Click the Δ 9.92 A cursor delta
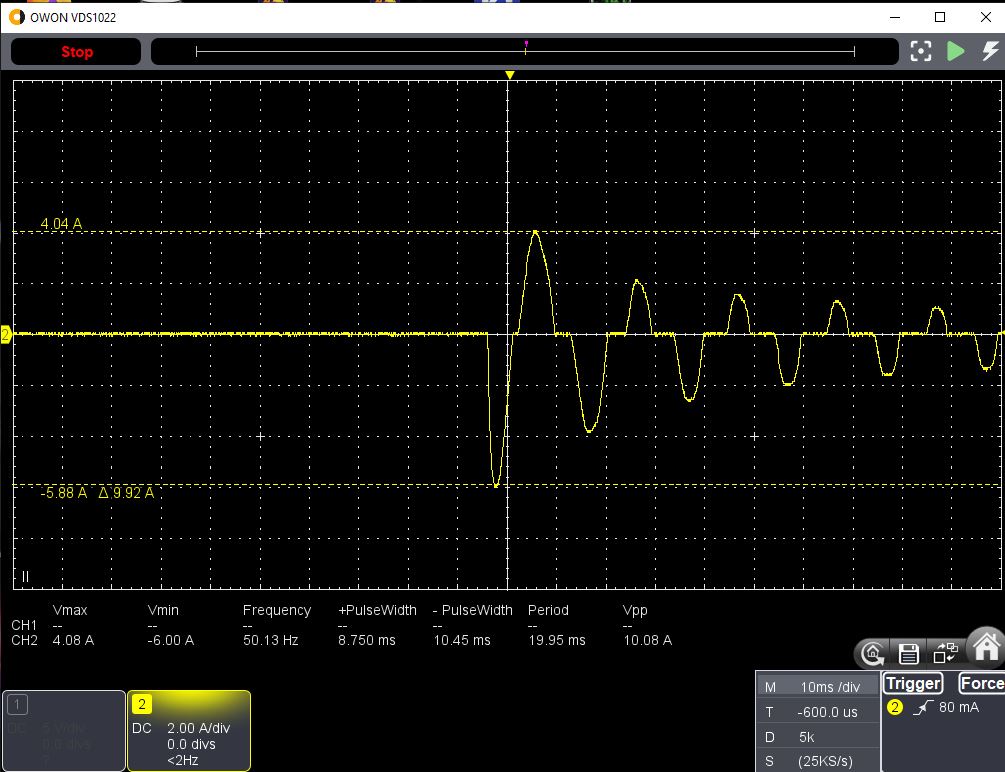1005x772 pixels. (126, 493)
